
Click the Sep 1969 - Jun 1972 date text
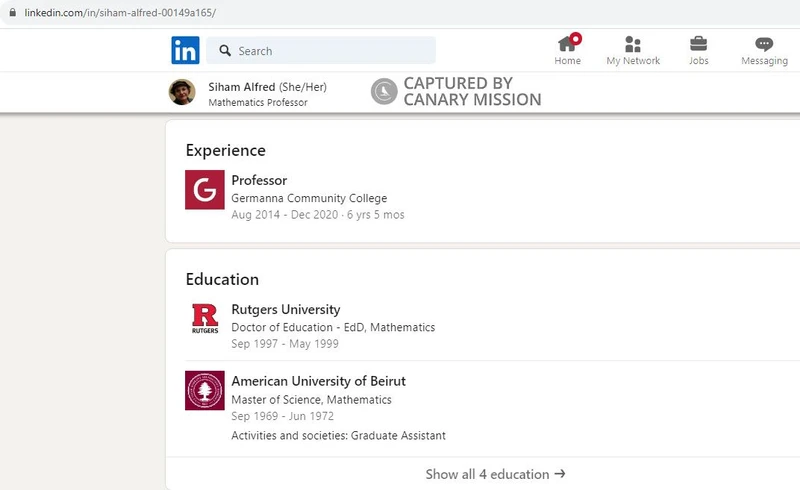click(282, 416)
